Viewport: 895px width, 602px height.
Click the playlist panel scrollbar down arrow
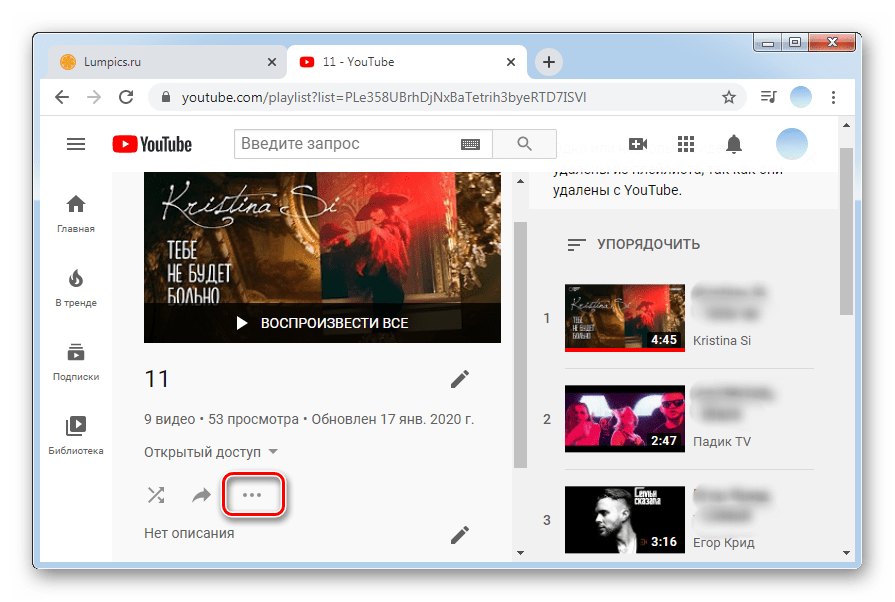(520, 552)
